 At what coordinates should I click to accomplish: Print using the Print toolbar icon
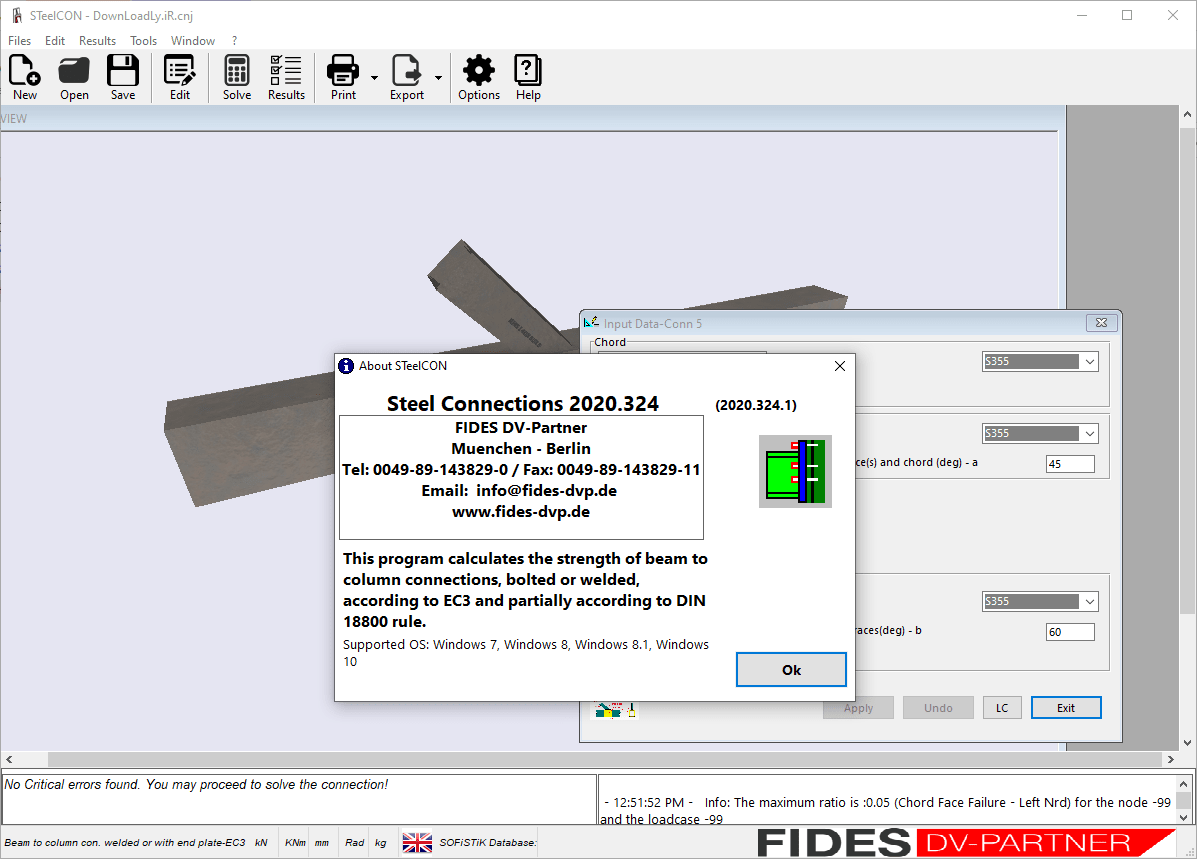343,77
